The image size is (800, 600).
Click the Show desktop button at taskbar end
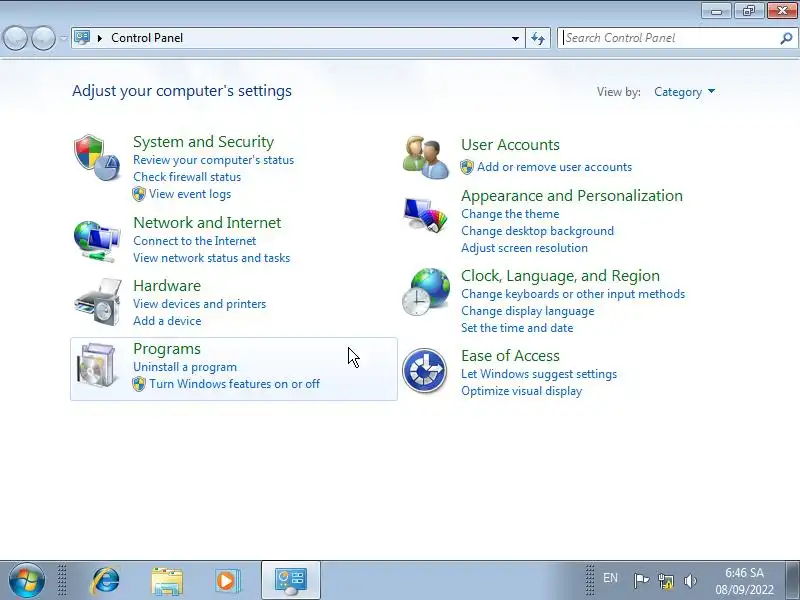792,581
